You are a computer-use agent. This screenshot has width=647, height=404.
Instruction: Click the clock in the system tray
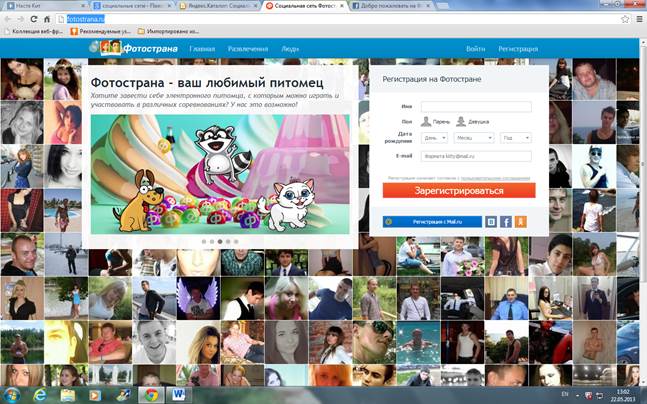[623, 395]
